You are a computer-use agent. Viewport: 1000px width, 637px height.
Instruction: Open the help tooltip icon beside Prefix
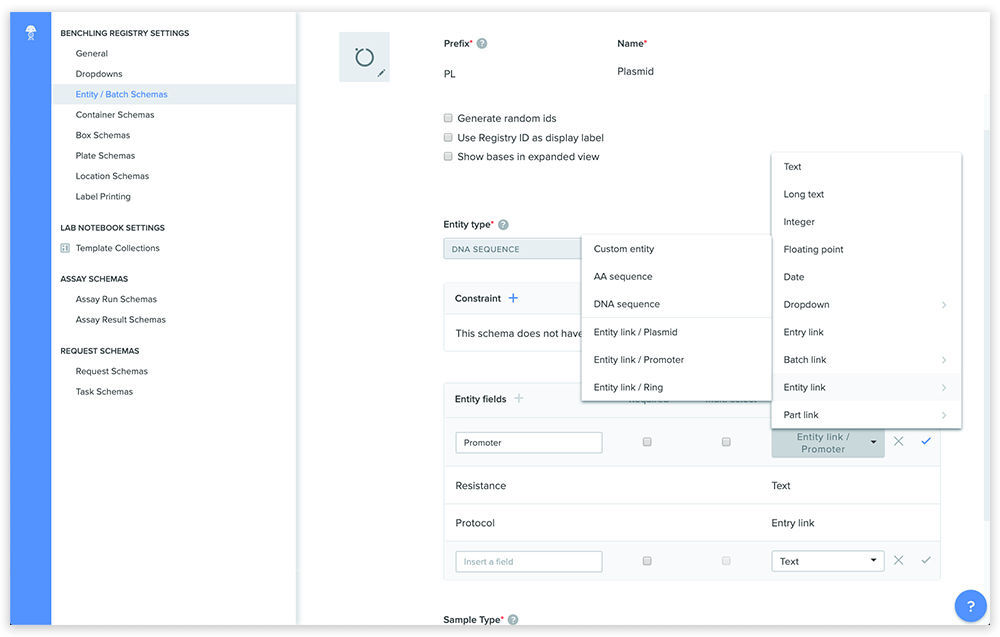point(480,43)
